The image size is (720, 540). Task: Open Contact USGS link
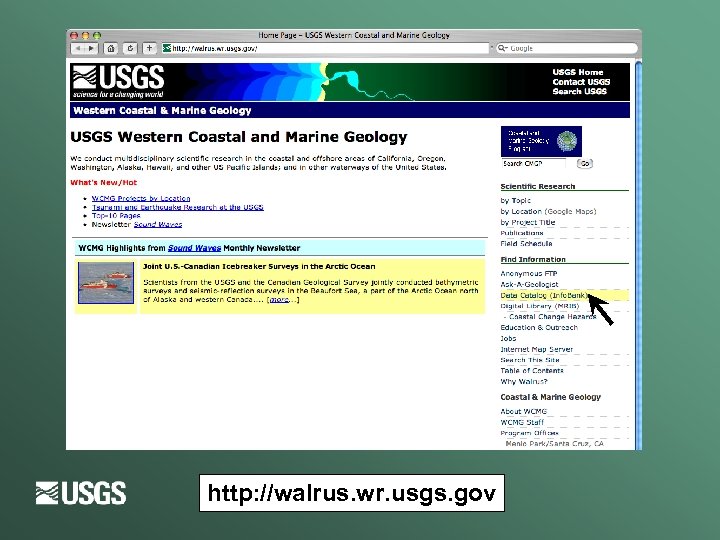581,82
